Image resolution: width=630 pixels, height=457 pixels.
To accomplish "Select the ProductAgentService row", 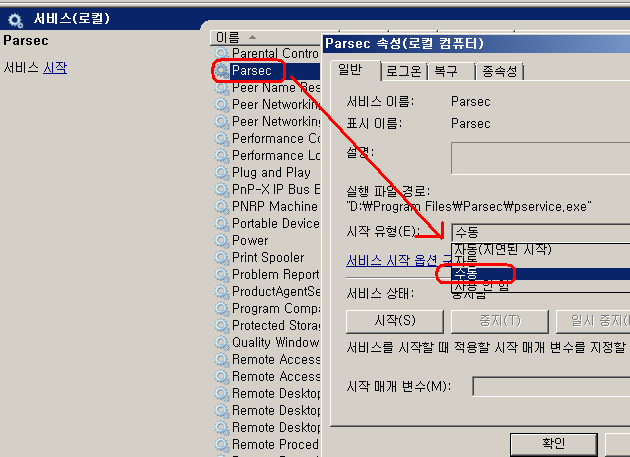I will [x=268, y=291].
